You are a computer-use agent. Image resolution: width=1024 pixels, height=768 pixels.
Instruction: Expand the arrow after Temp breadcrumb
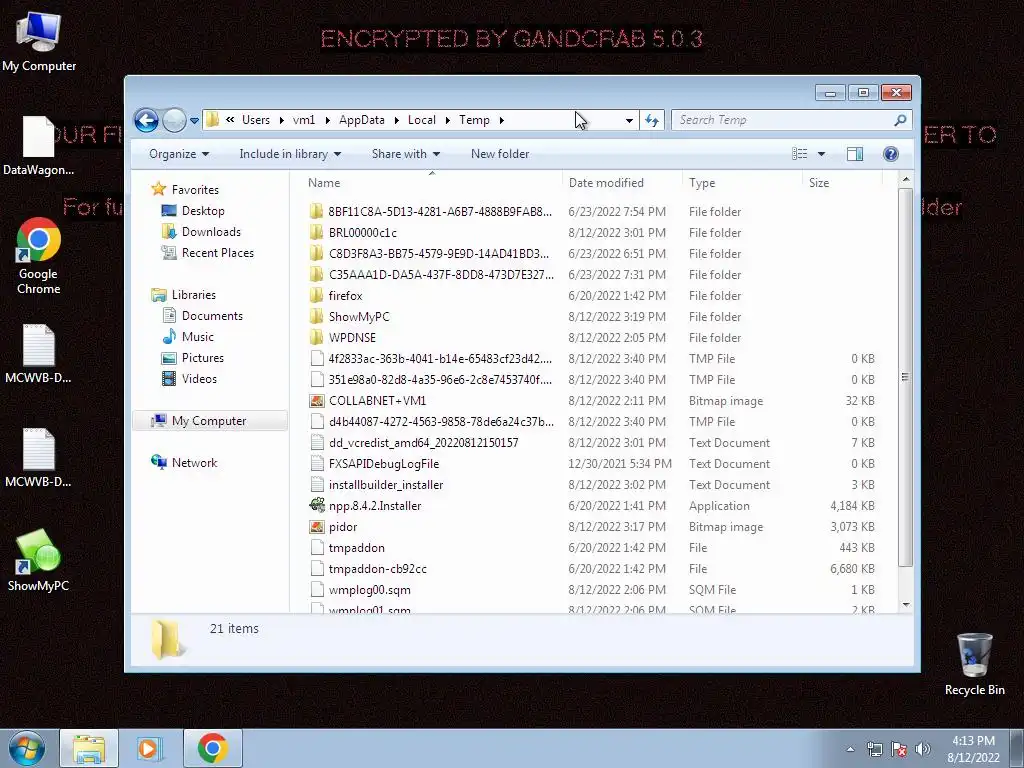pyautogui.click(x=502, y=120)
